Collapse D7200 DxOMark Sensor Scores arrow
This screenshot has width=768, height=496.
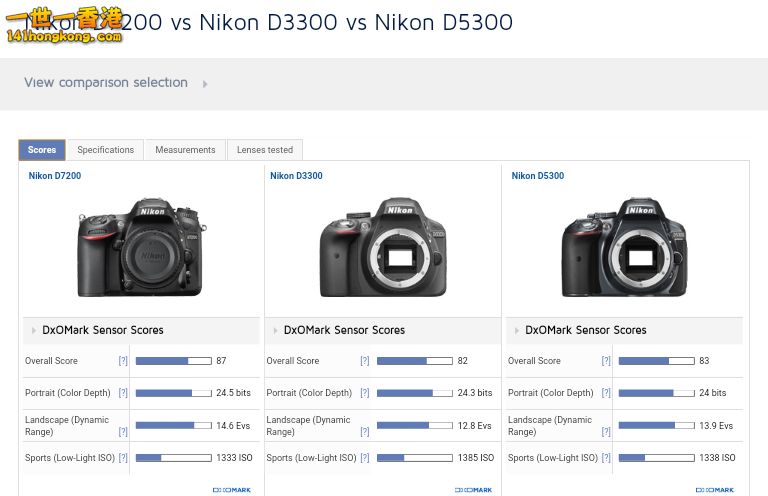(33, 331)
